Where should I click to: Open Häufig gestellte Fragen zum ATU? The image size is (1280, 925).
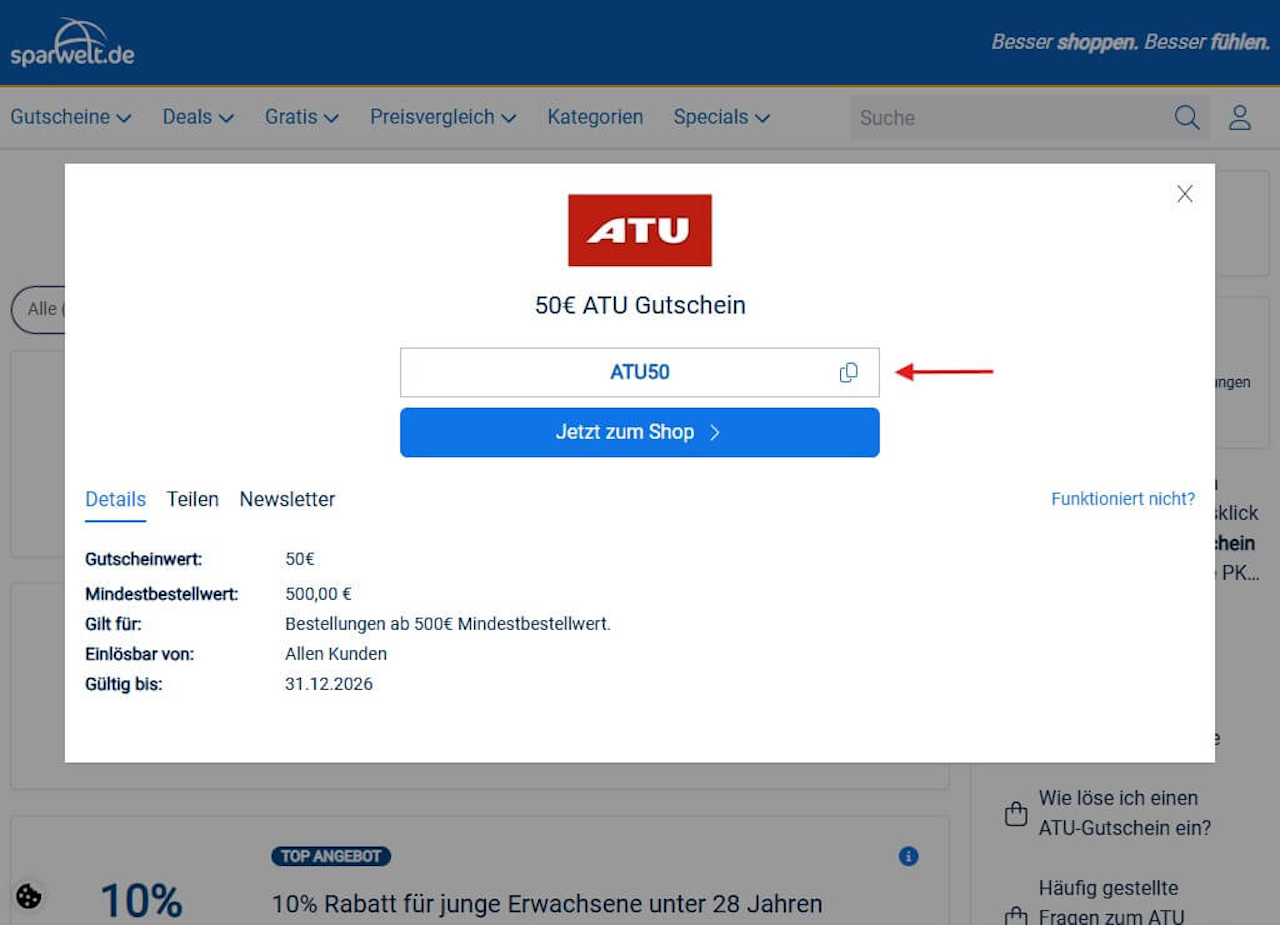point(1111,902)
